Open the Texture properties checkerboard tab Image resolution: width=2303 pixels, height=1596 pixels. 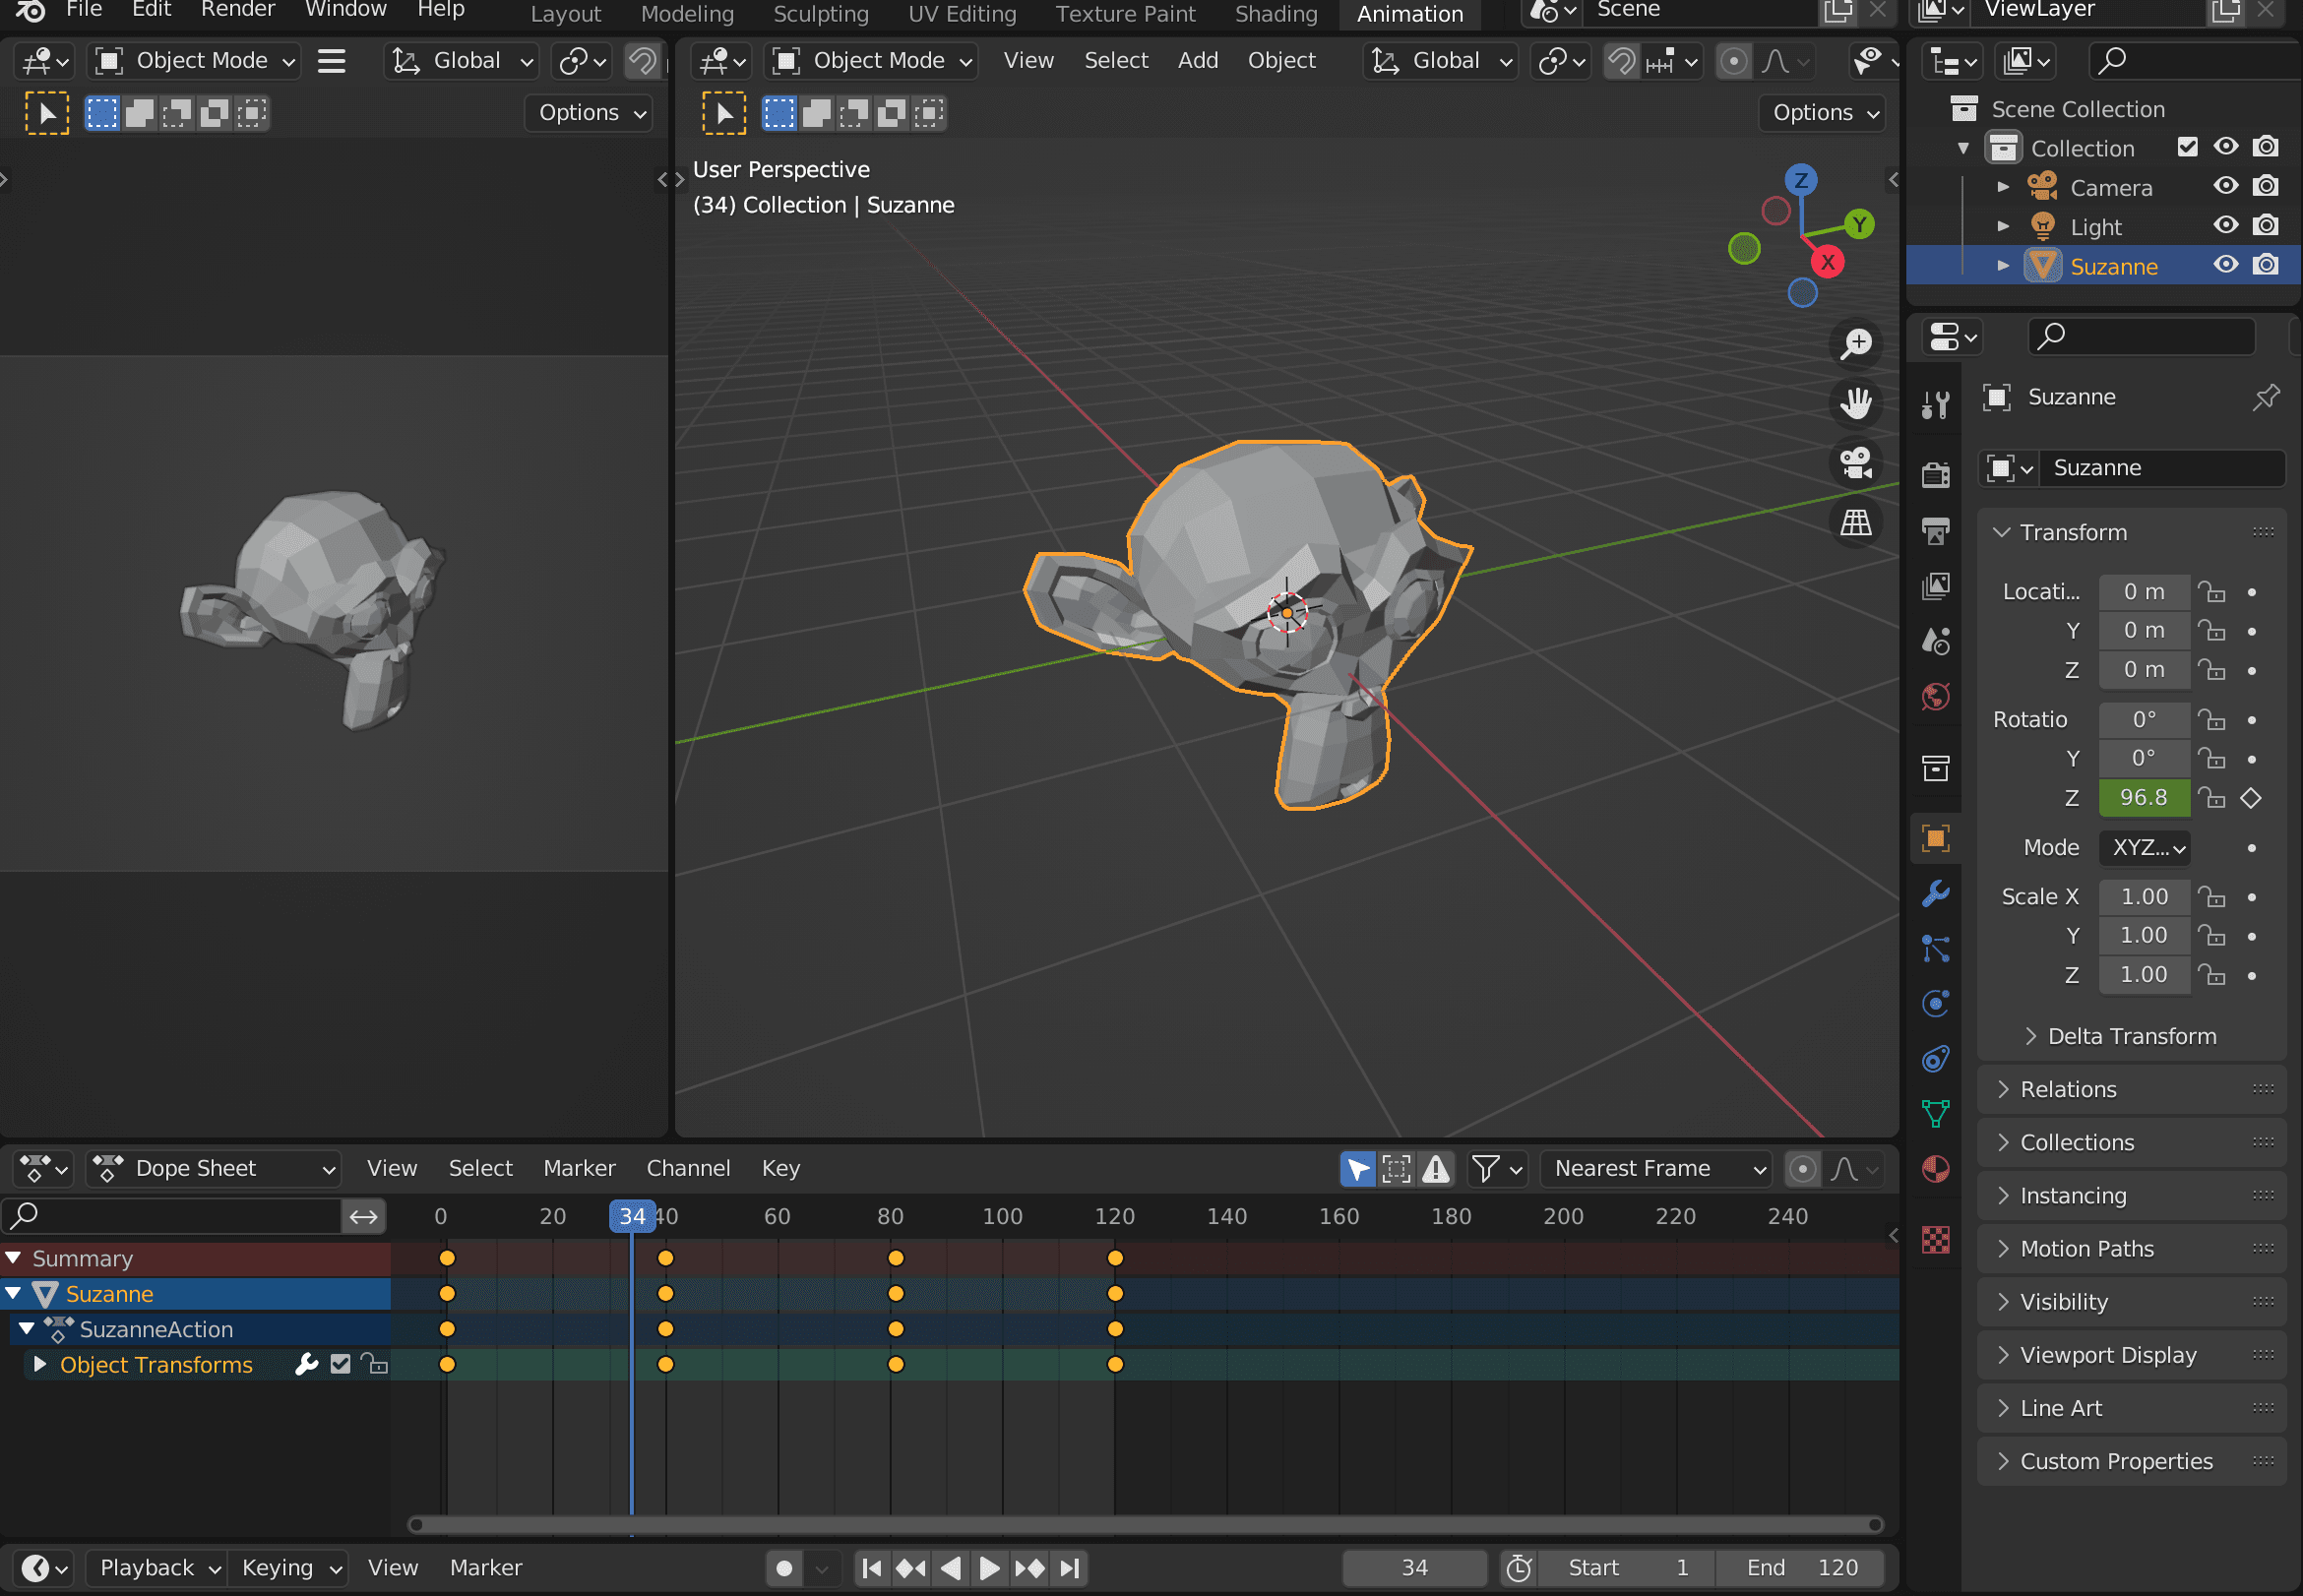pyautogui.click(x=1935, y=1239)
